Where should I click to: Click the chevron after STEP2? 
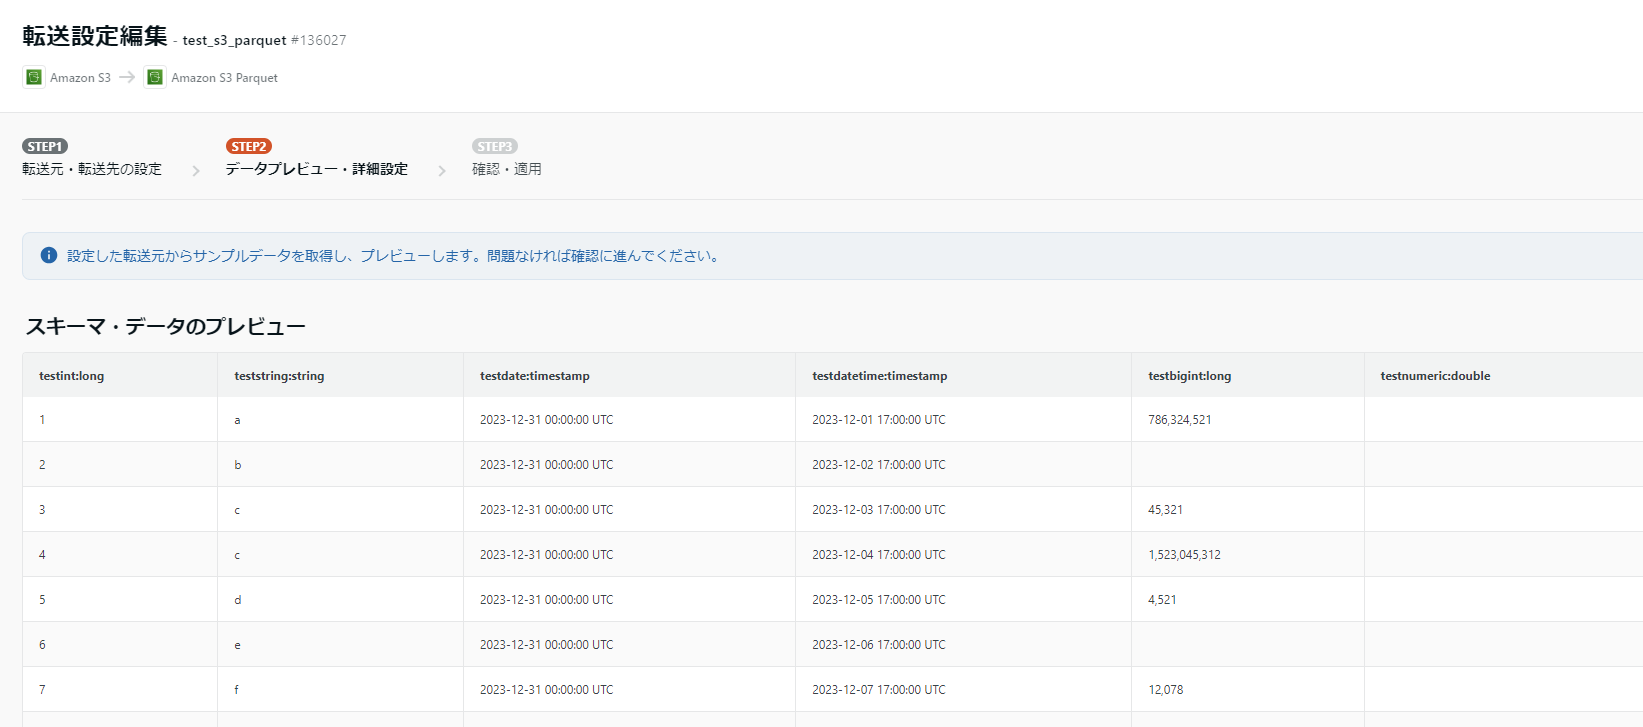click(x=442, y=171)
